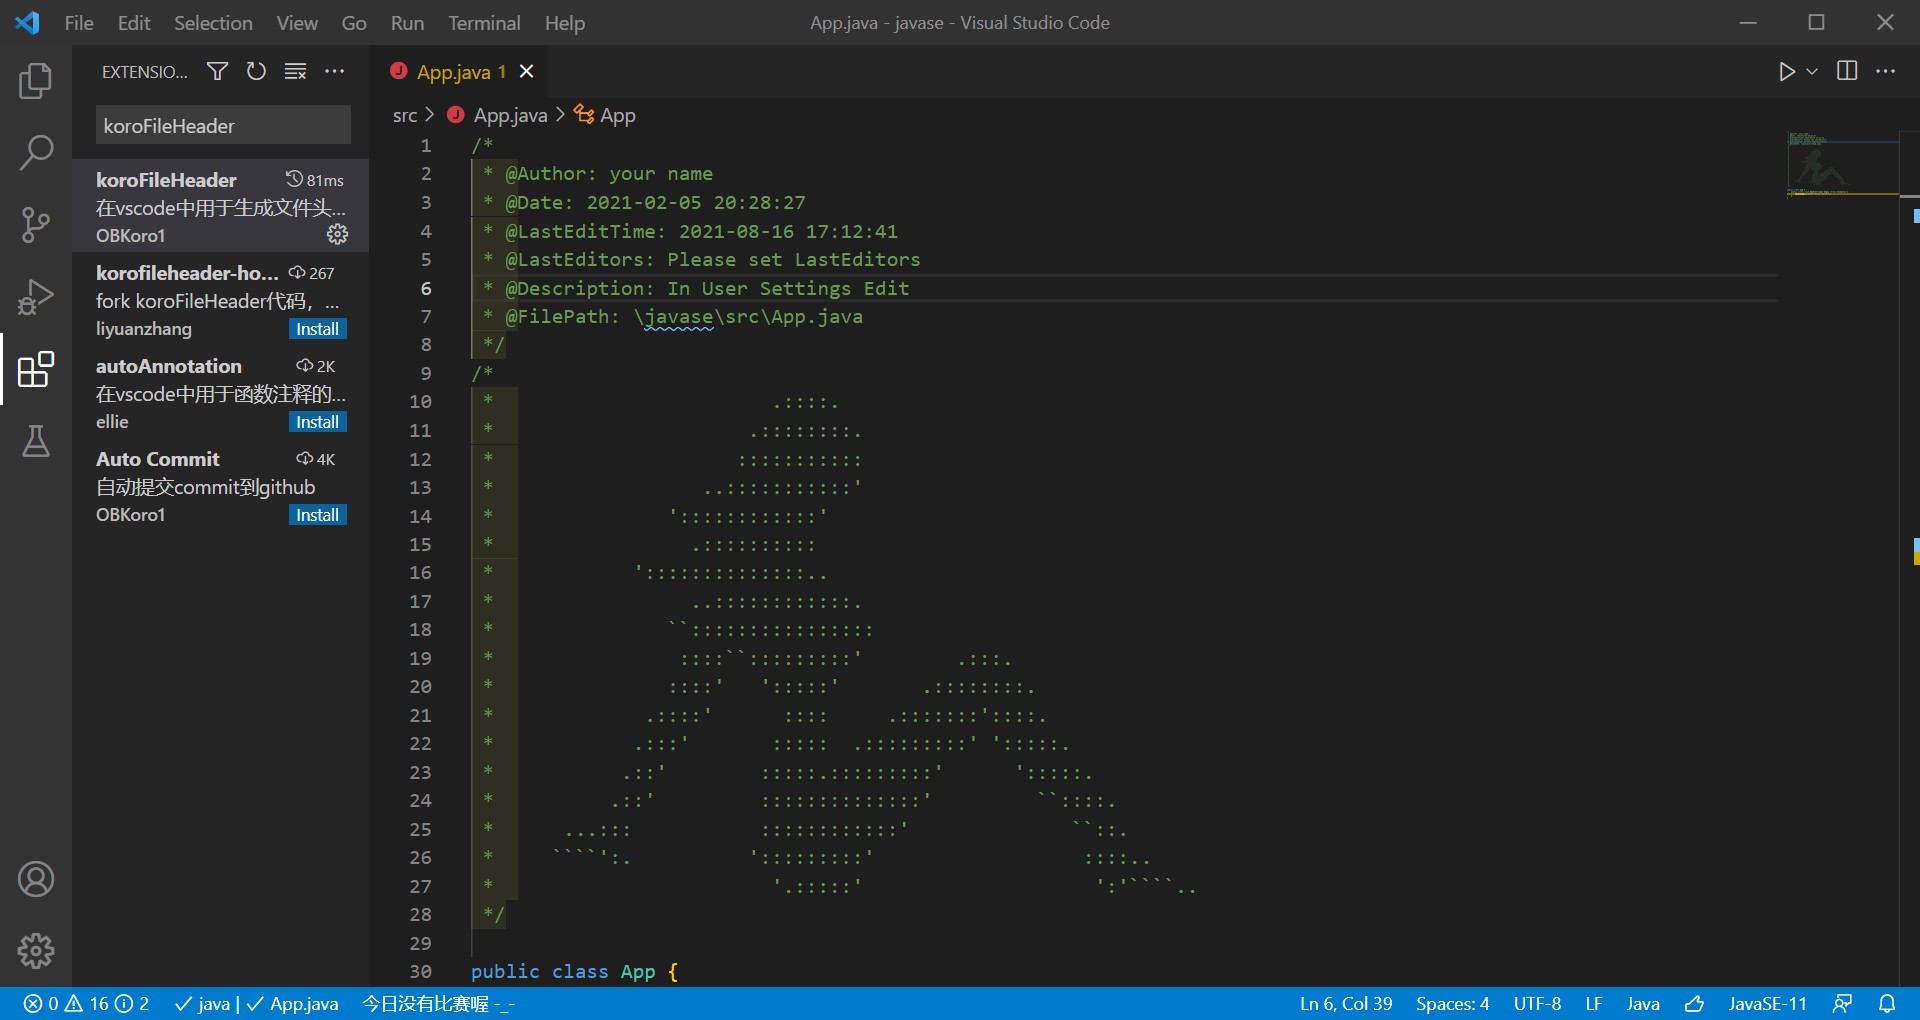The width and height of the screenshot is (1920, 1020).
Task: Click line number 30 in gutter
Action: (420, 971)
